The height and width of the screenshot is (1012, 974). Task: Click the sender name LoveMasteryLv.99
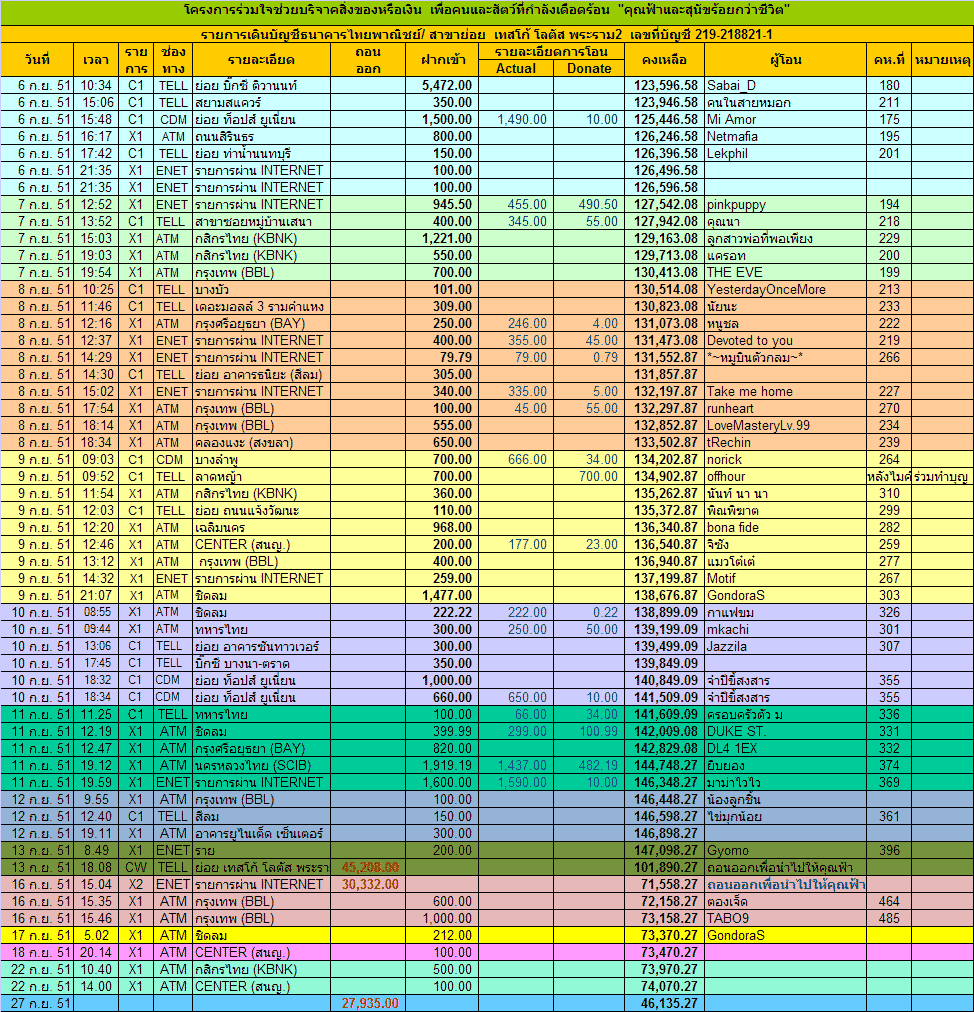tap(758, 425)
